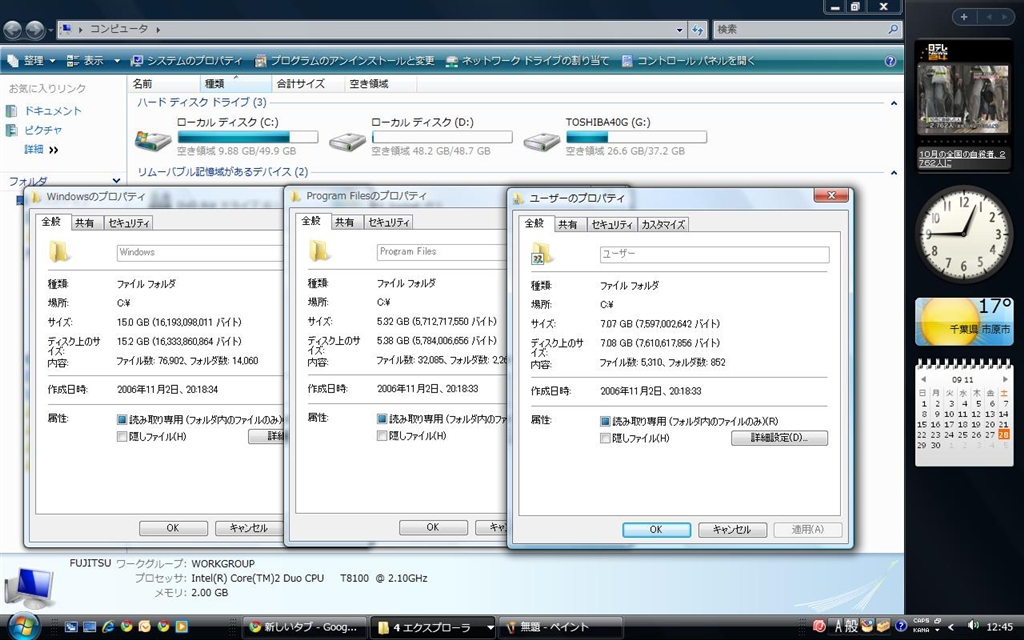Viewport: 1024px width, 640px height.
Task: Click the IME help question-mark icon
Action: pos(900,626)
